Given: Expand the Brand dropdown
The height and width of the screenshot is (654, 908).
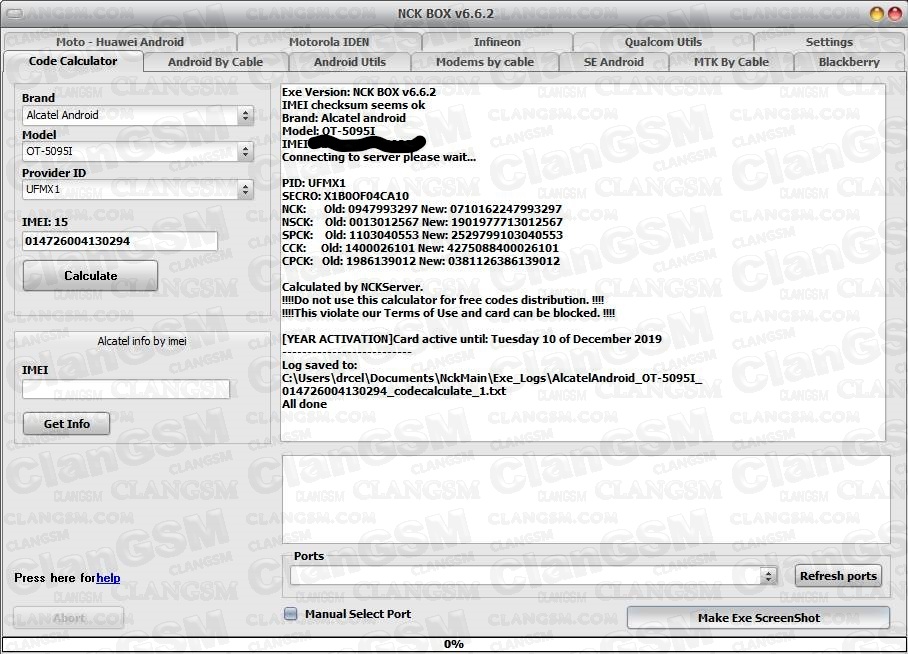Looking at the screenshot, I should (246, 115).
